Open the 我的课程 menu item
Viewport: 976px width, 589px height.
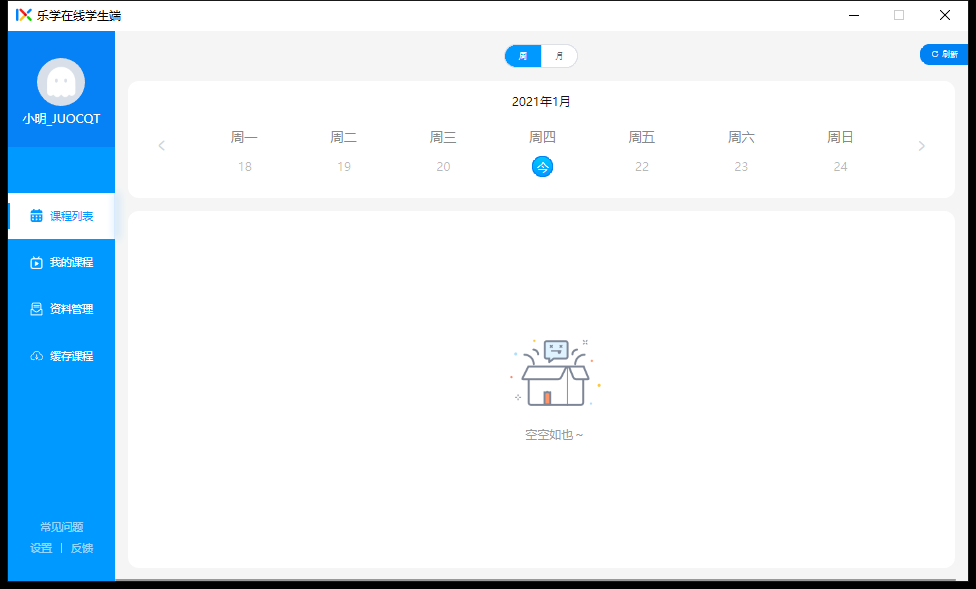71,263
